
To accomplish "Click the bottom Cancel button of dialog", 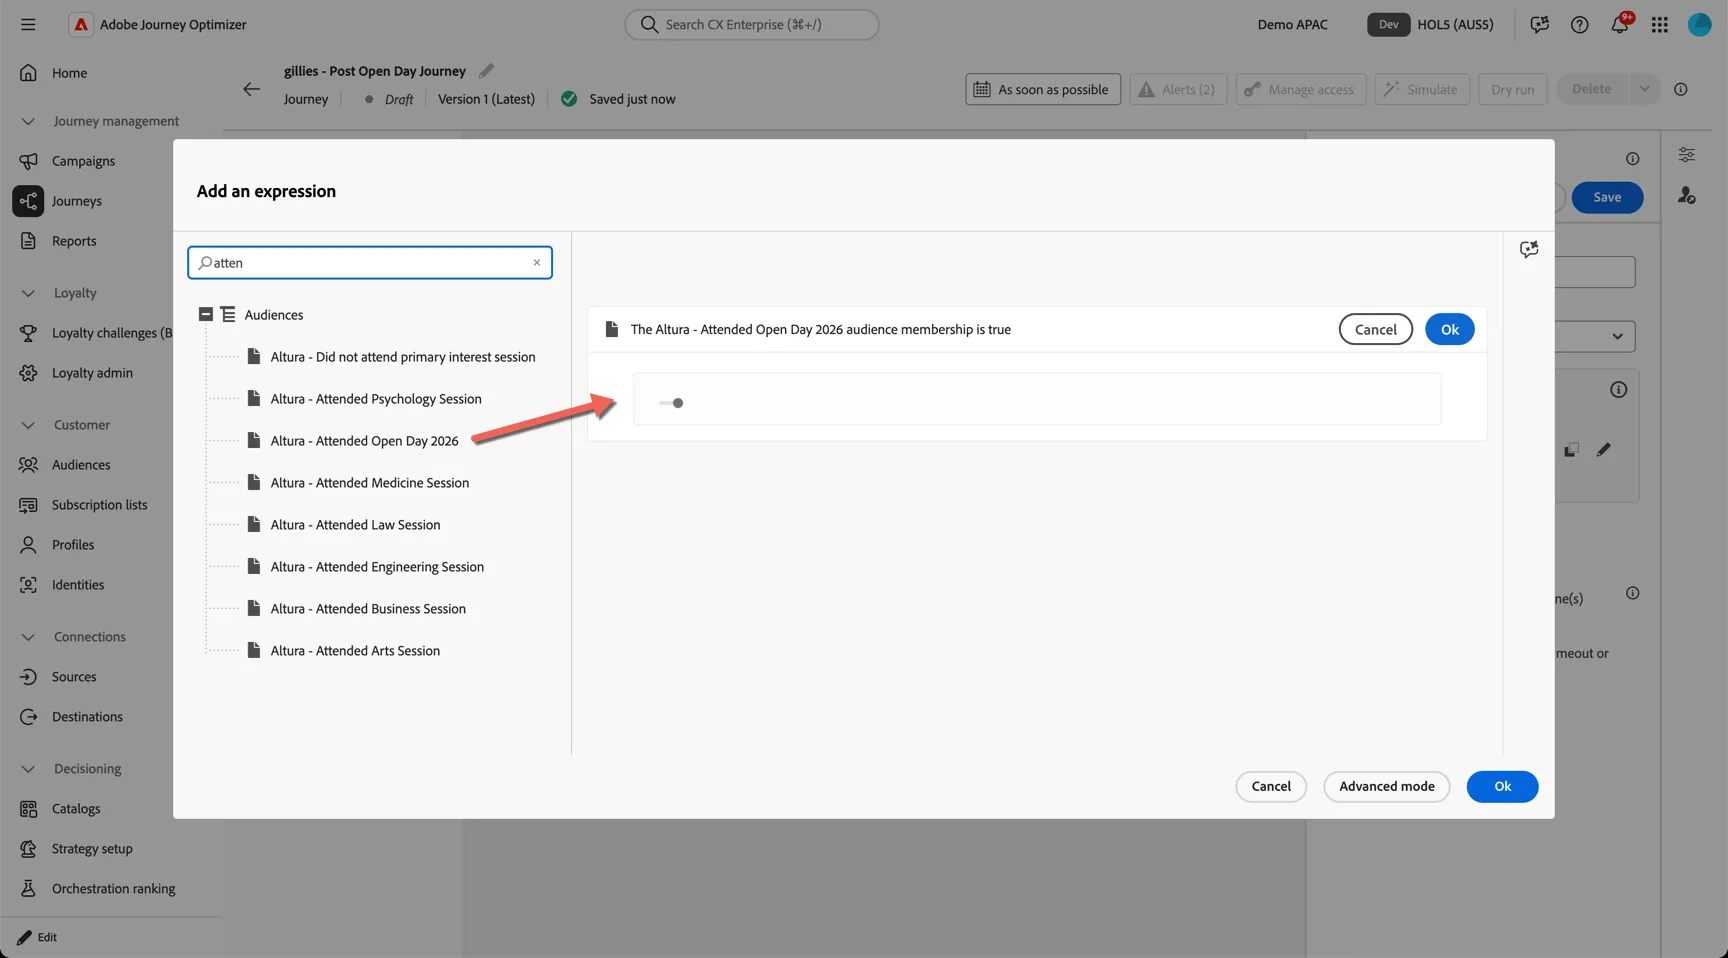I will (1271, 786).
